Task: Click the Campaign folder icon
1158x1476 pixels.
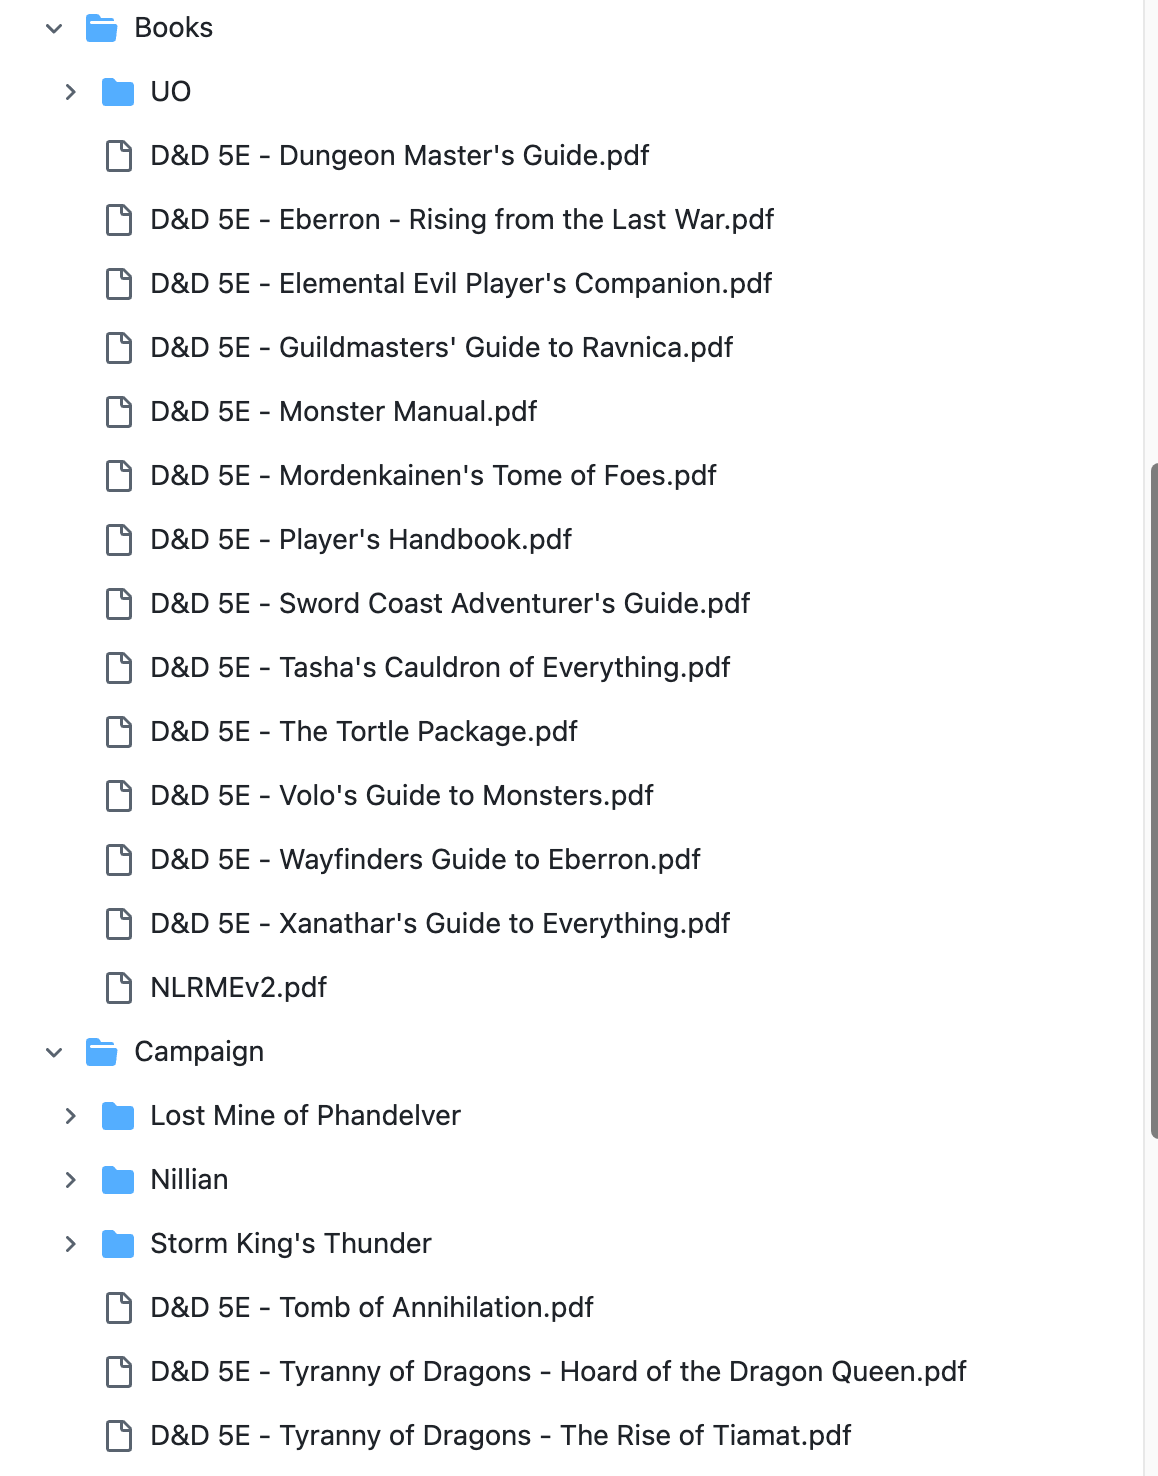Action: pyautogui.click(x=104, y=1051)
